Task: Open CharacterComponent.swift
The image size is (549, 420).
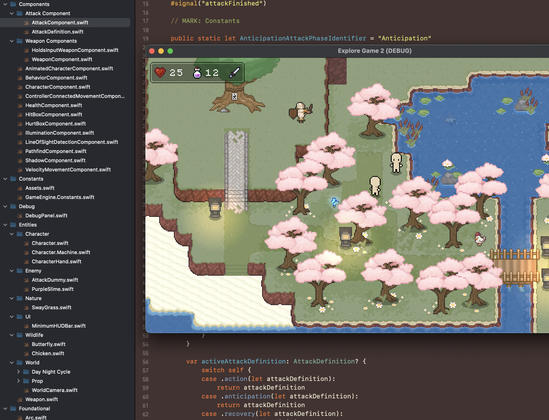Action: 57,87
